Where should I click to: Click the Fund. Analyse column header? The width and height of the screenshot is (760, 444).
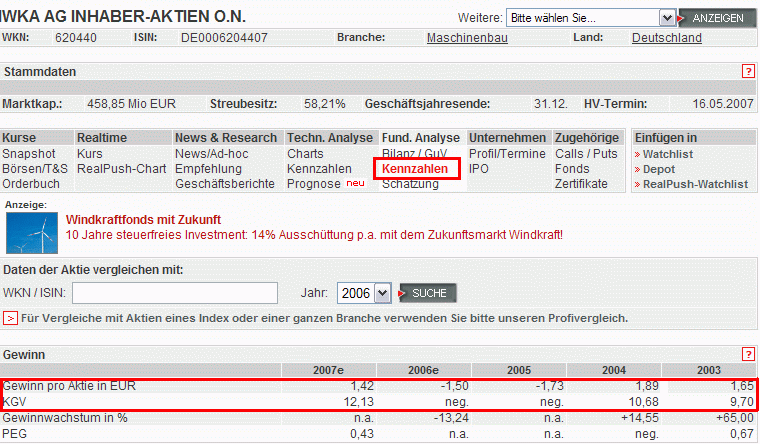coord(421,138)
